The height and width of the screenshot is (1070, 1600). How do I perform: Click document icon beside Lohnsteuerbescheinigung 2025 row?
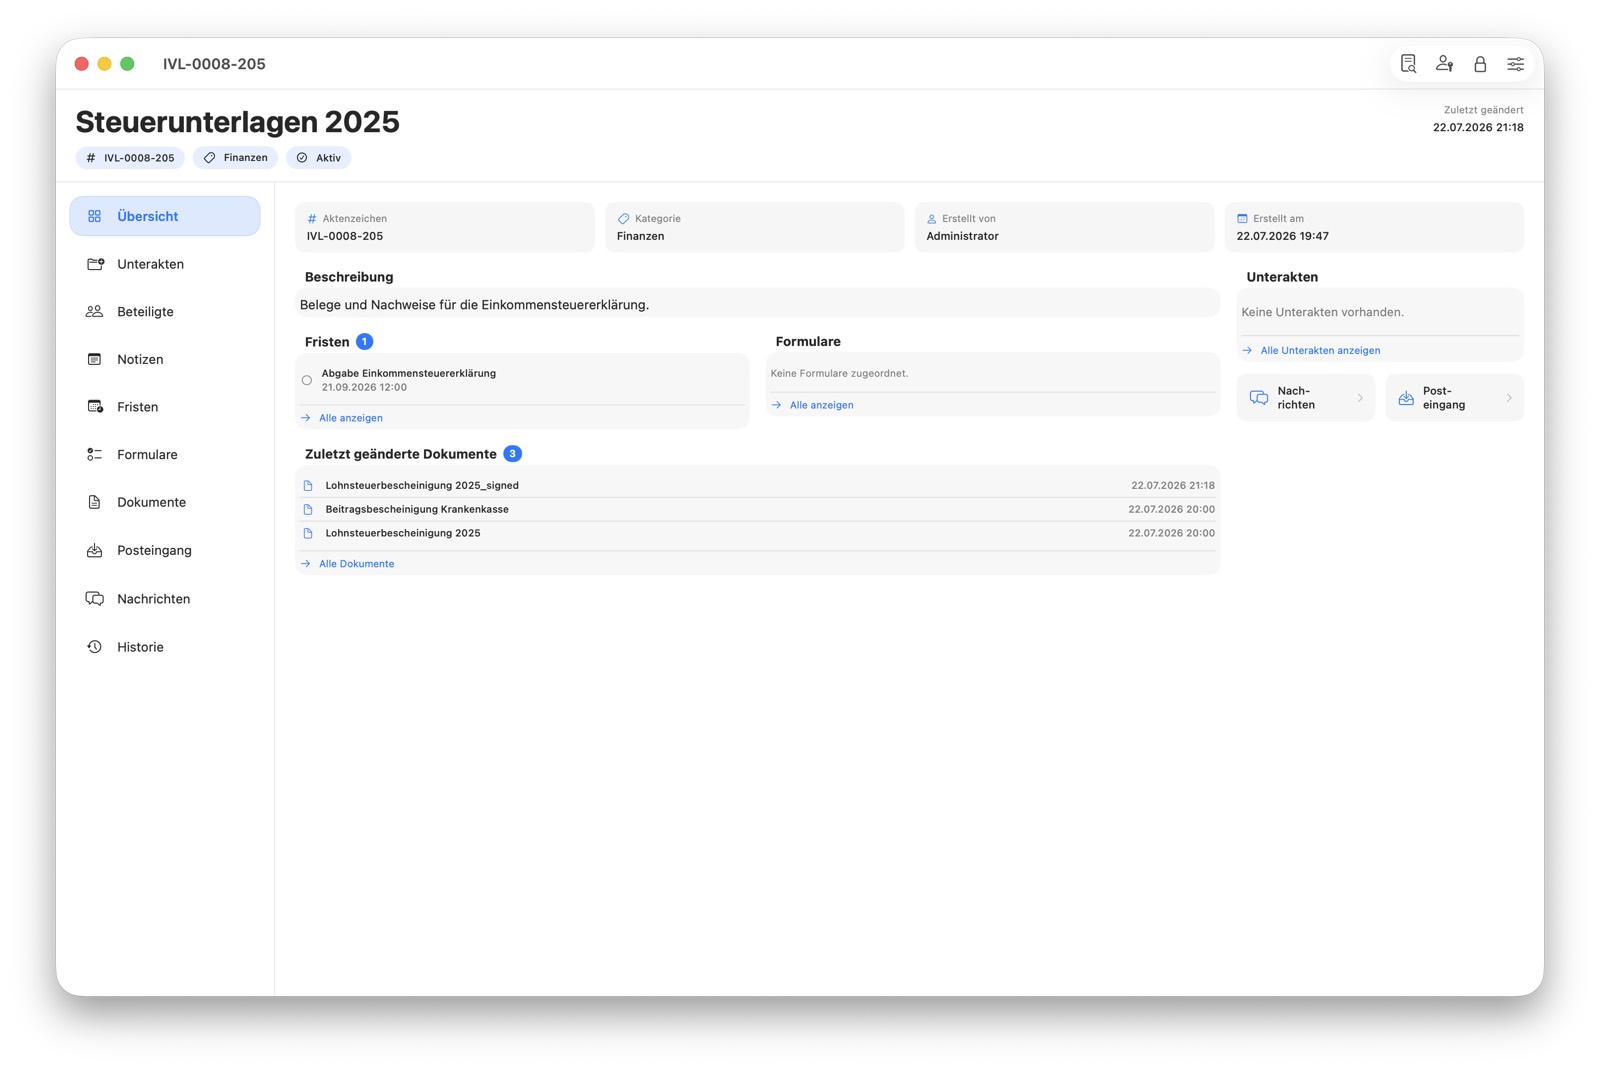click(308, 534)
